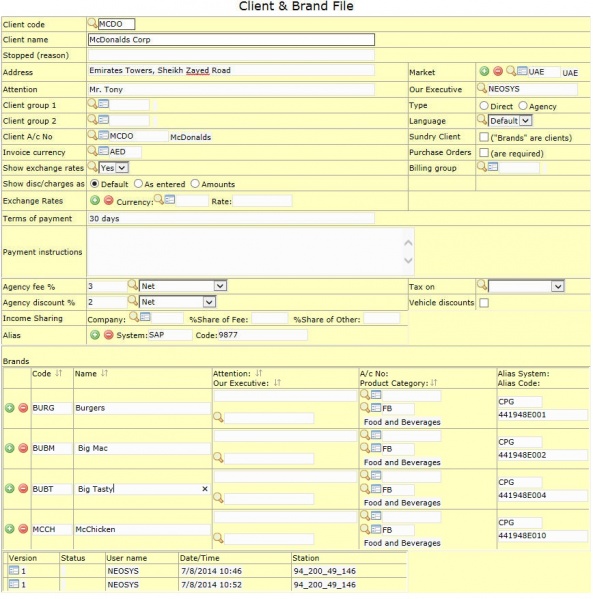This screenshot has width=593, height=599.
Task: Click the Terms of payment field
Action: pyautogui.click(x=231, y=218)
